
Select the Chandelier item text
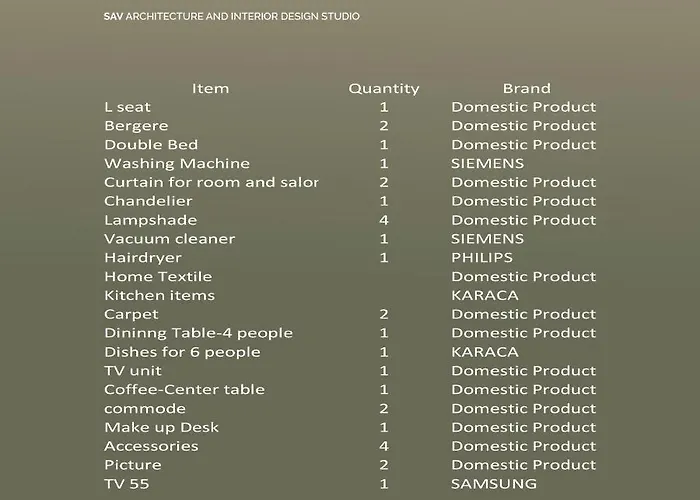[148, 201]
